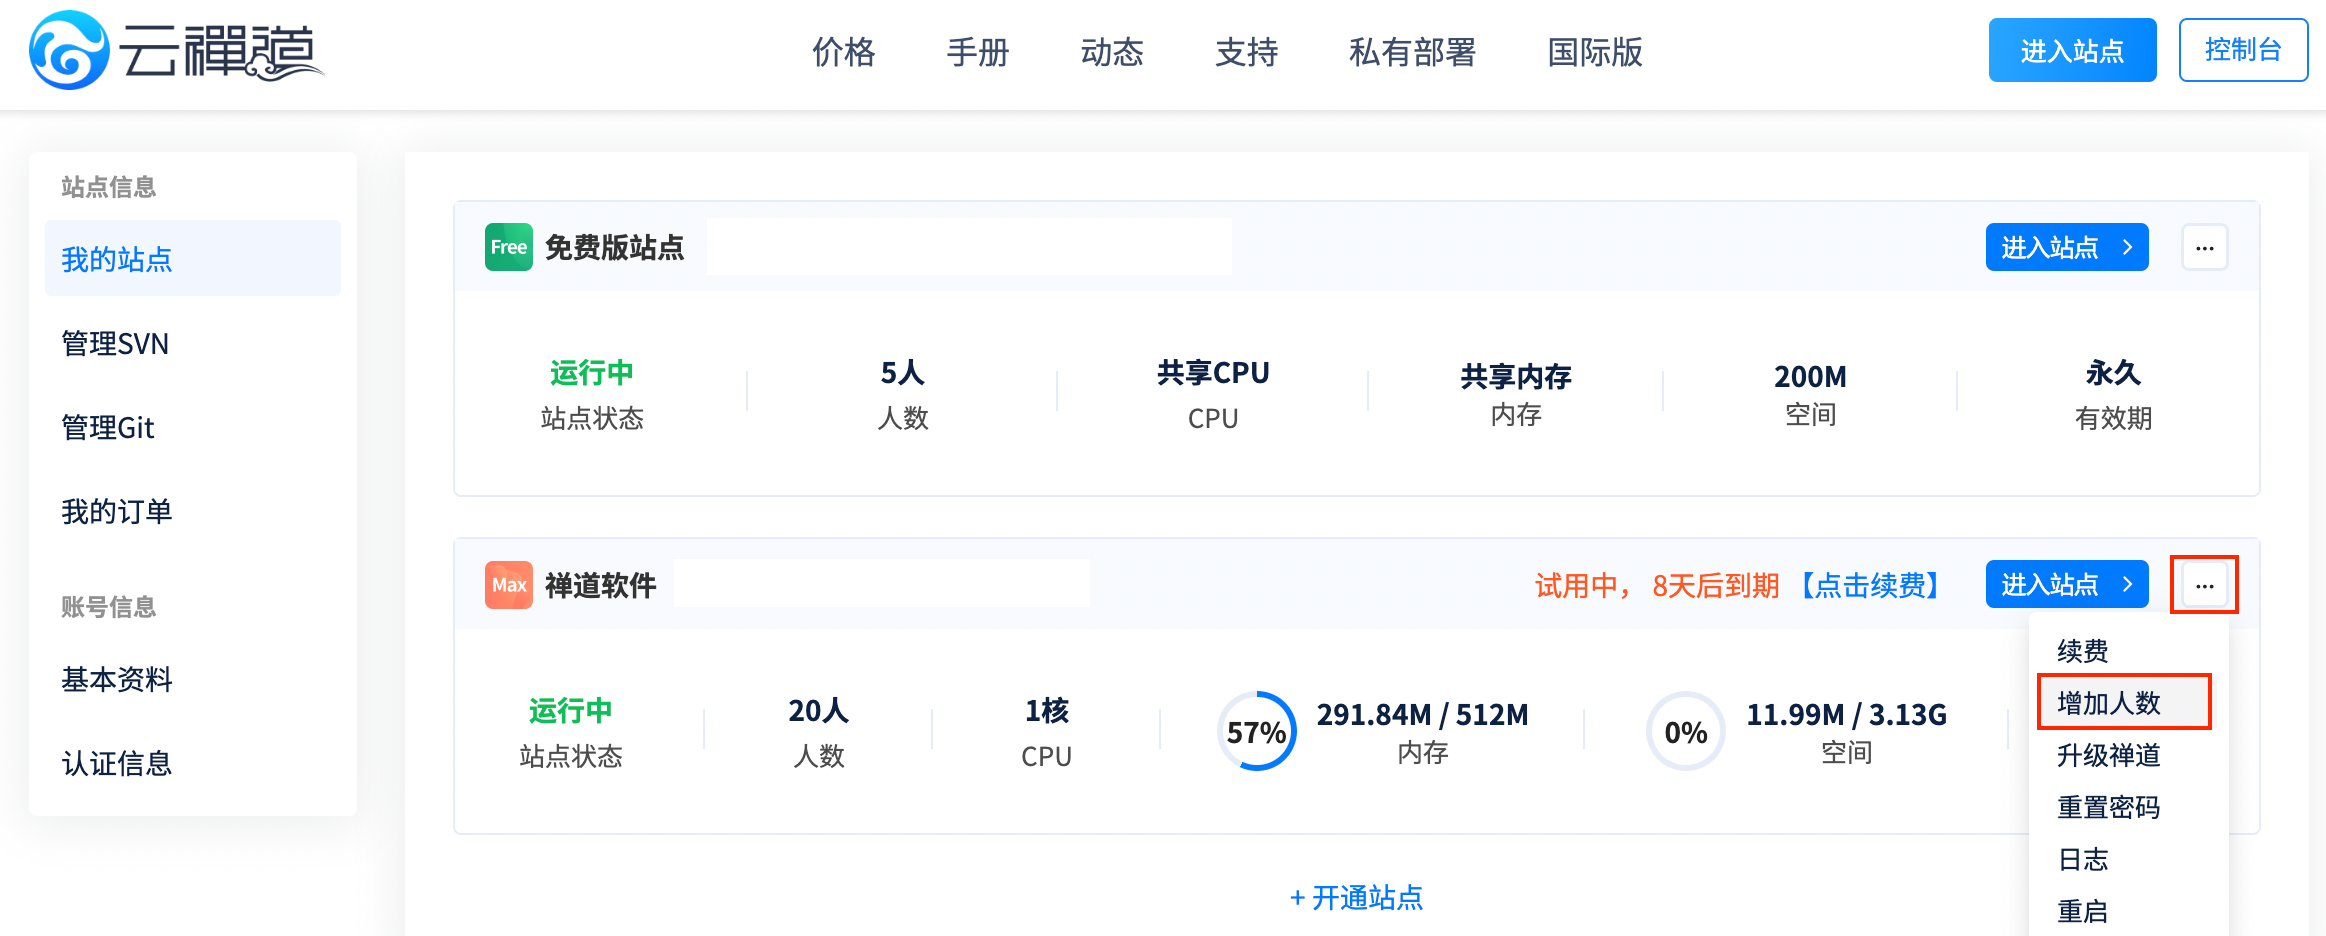Image resolution: width=2326 pixels, height=936 pixels.
Task: Open 价格 in the top navigation
Action: 843,52
